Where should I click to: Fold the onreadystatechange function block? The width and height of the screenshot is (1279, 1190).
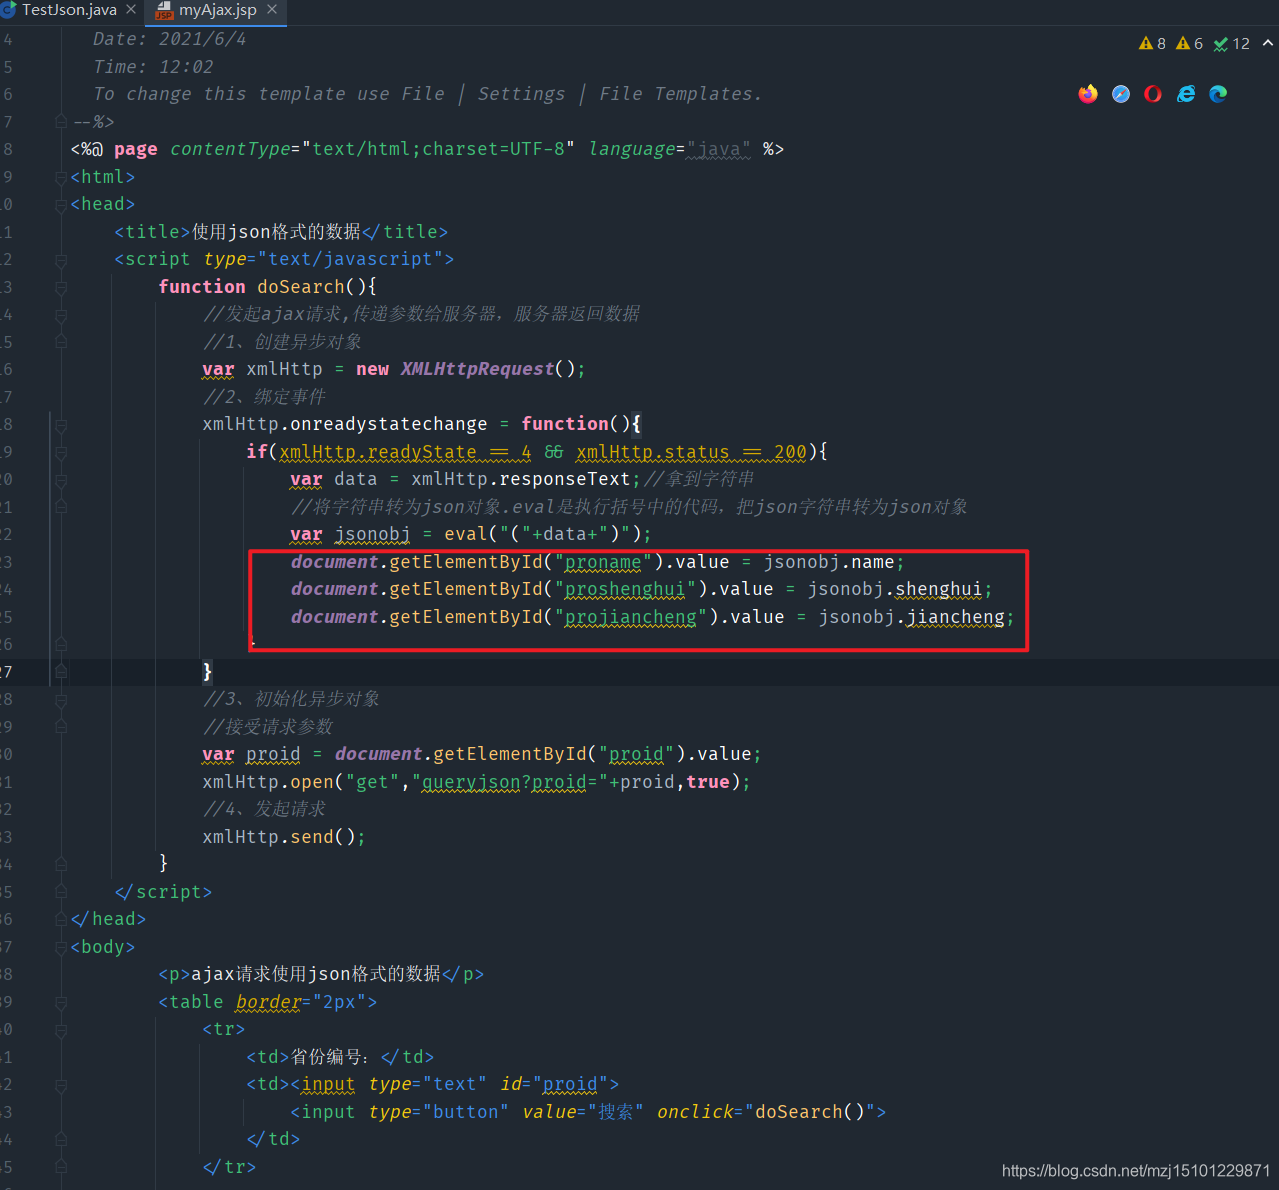point(61,424)
